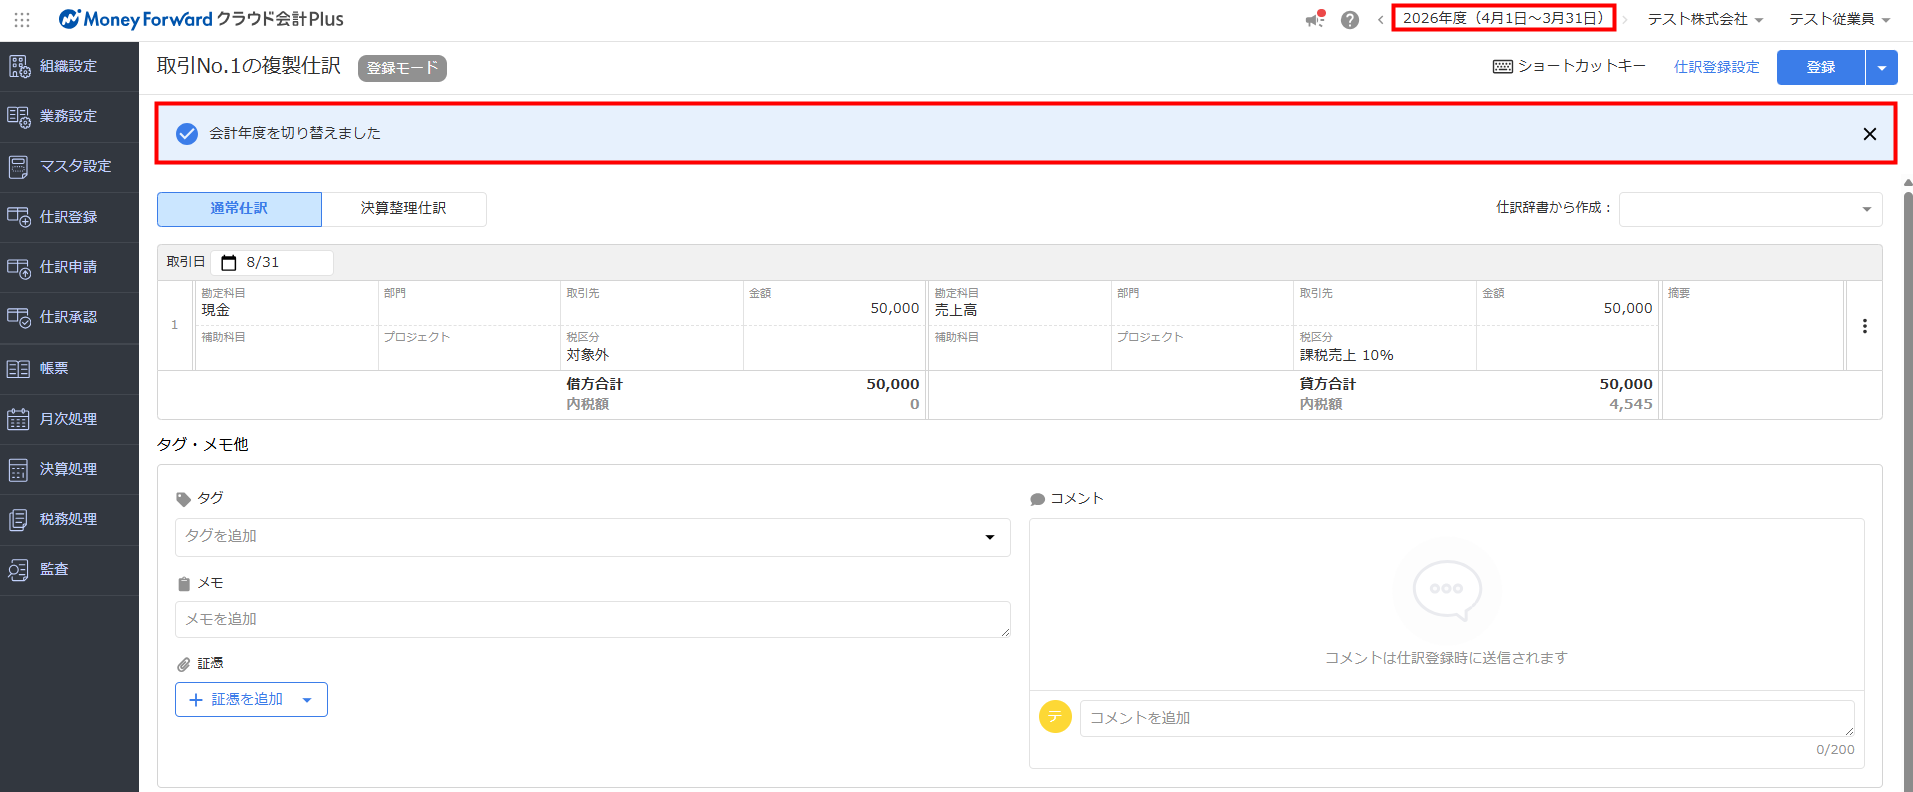Open the 仕訳登録設定 link
Image resolution: width=1913 pixels, height=792 pixels.
[x=1716, y=67]
